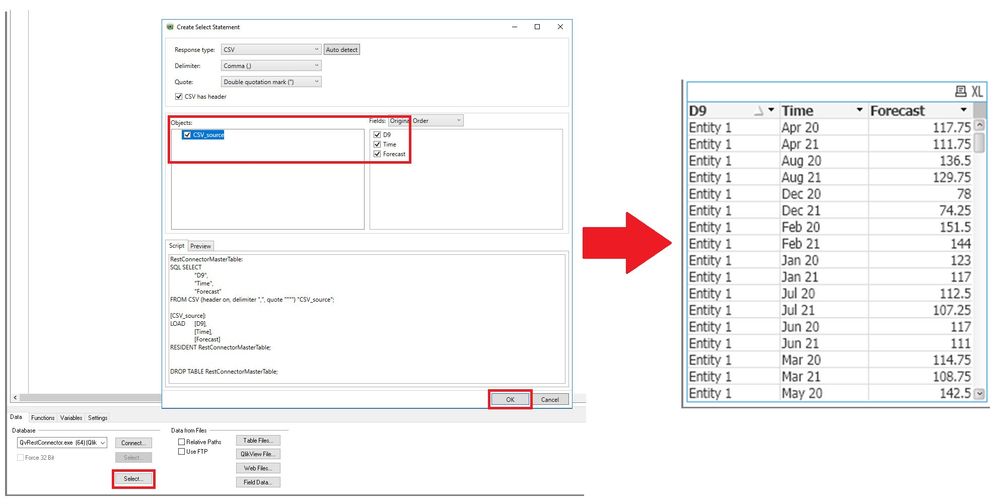Uncheck the Forecast field checkbox
The image size is (999, 504).
(377, 154)
